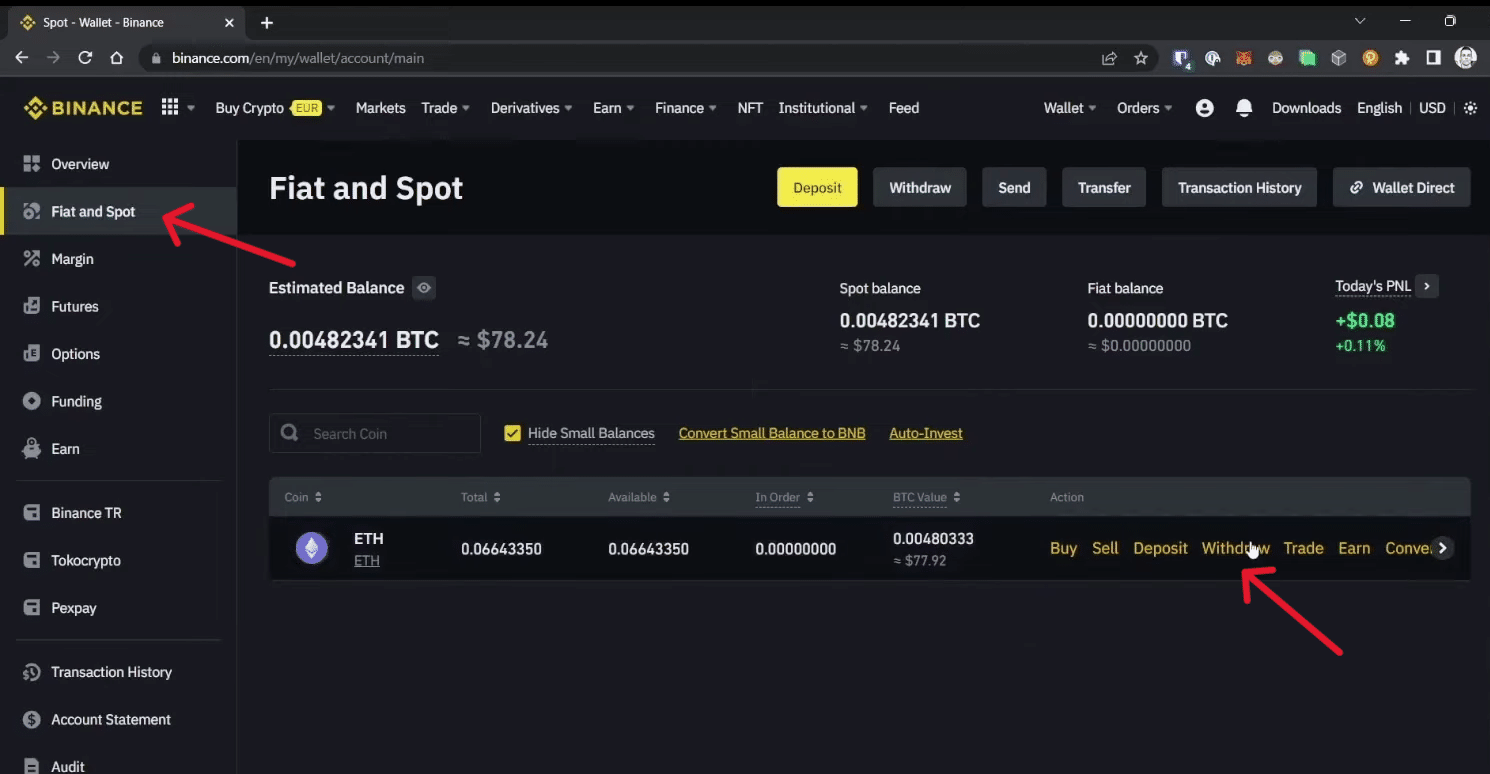This screenshot has width=1490, height=774.
Task: Click Convert Small Balance to BNB link
Action: 771,433
